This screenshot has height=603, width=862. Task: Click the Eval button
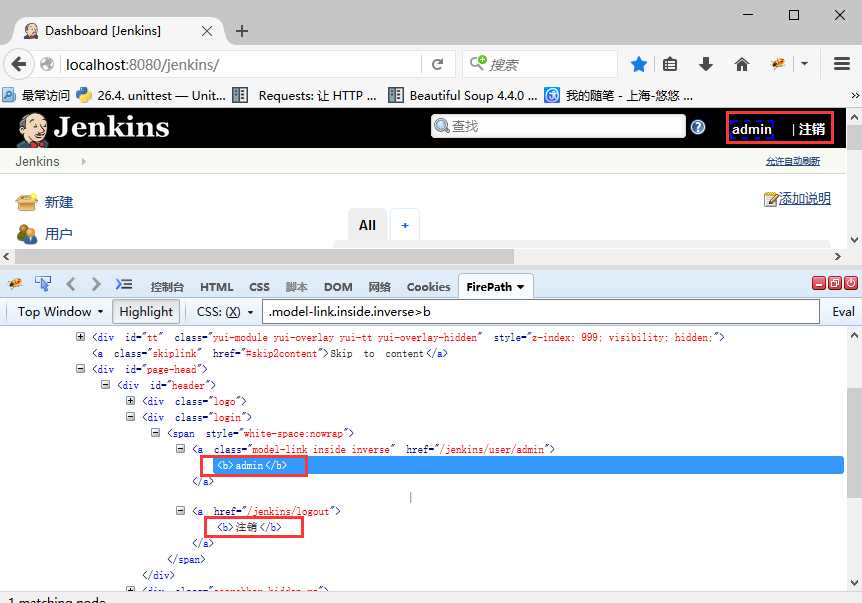[x=843, y=312]
